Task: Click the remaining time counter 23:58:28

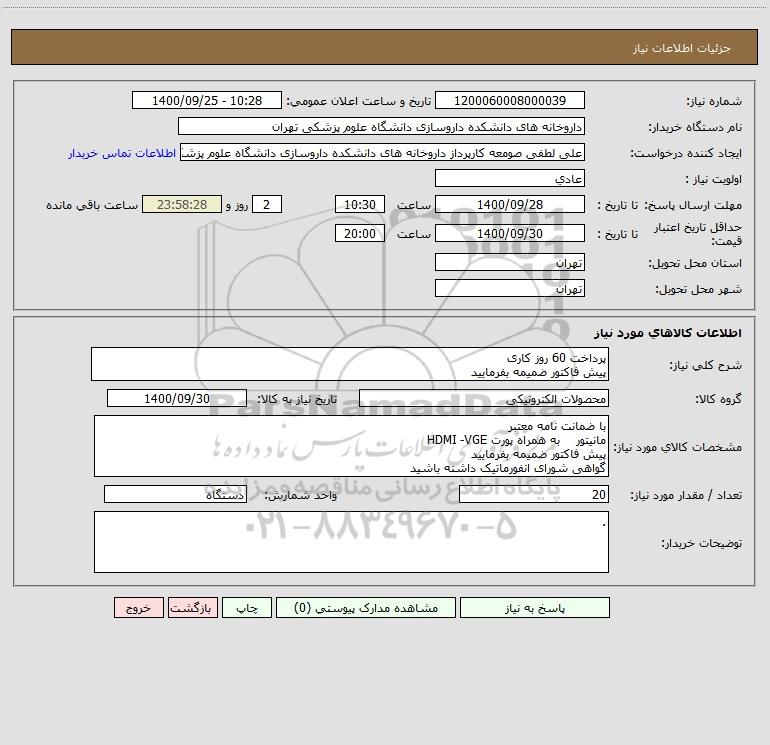Action: pyautogui.click(x=182, y=204)
